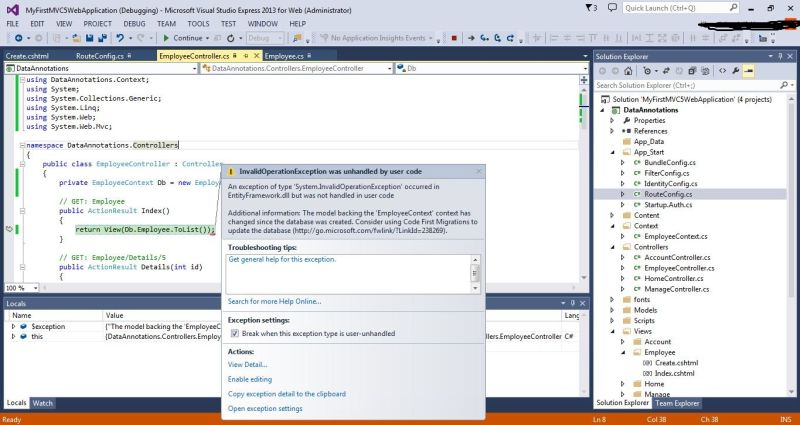This screenshot has width=800, height=425.
Task: Click the Troubleshooting tips scrollbar thumb
Action: point(475,273)
